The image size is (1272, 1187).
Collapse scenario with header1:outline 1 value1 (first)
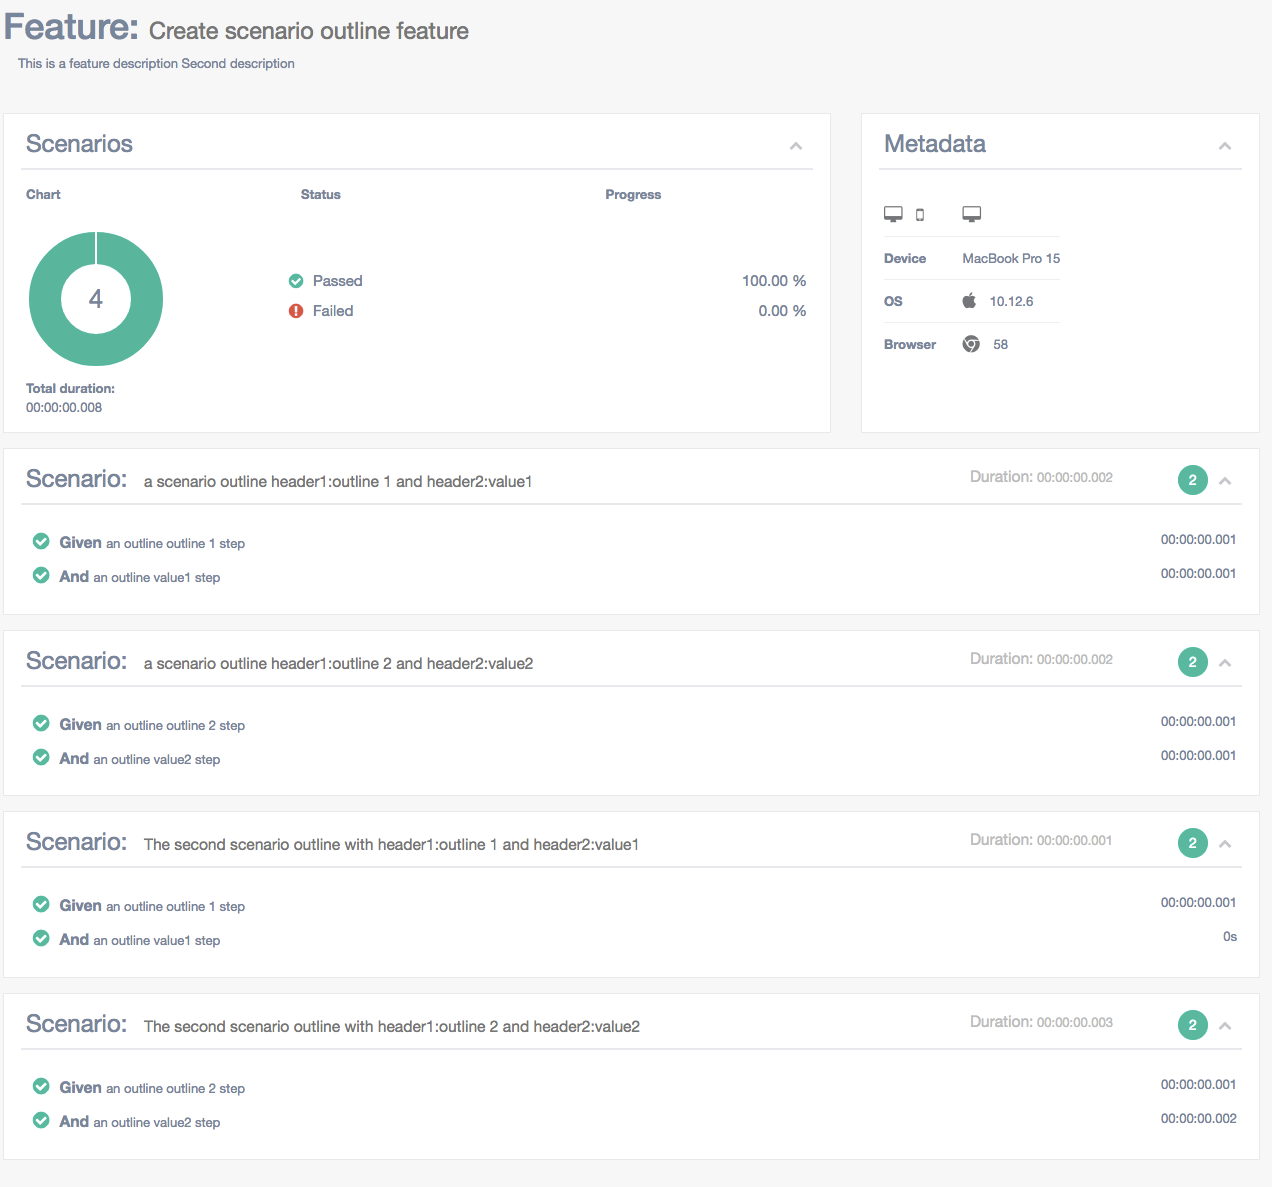coord(1225,481)
